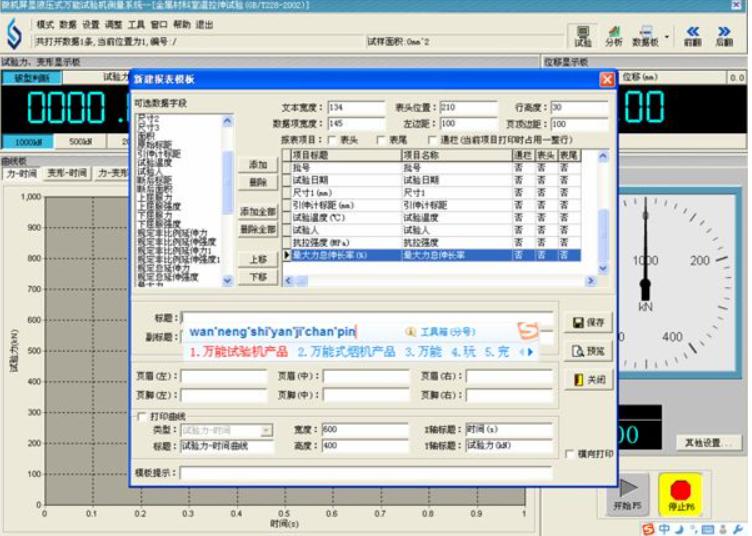Go to next record with 后翻

(724, 36)
